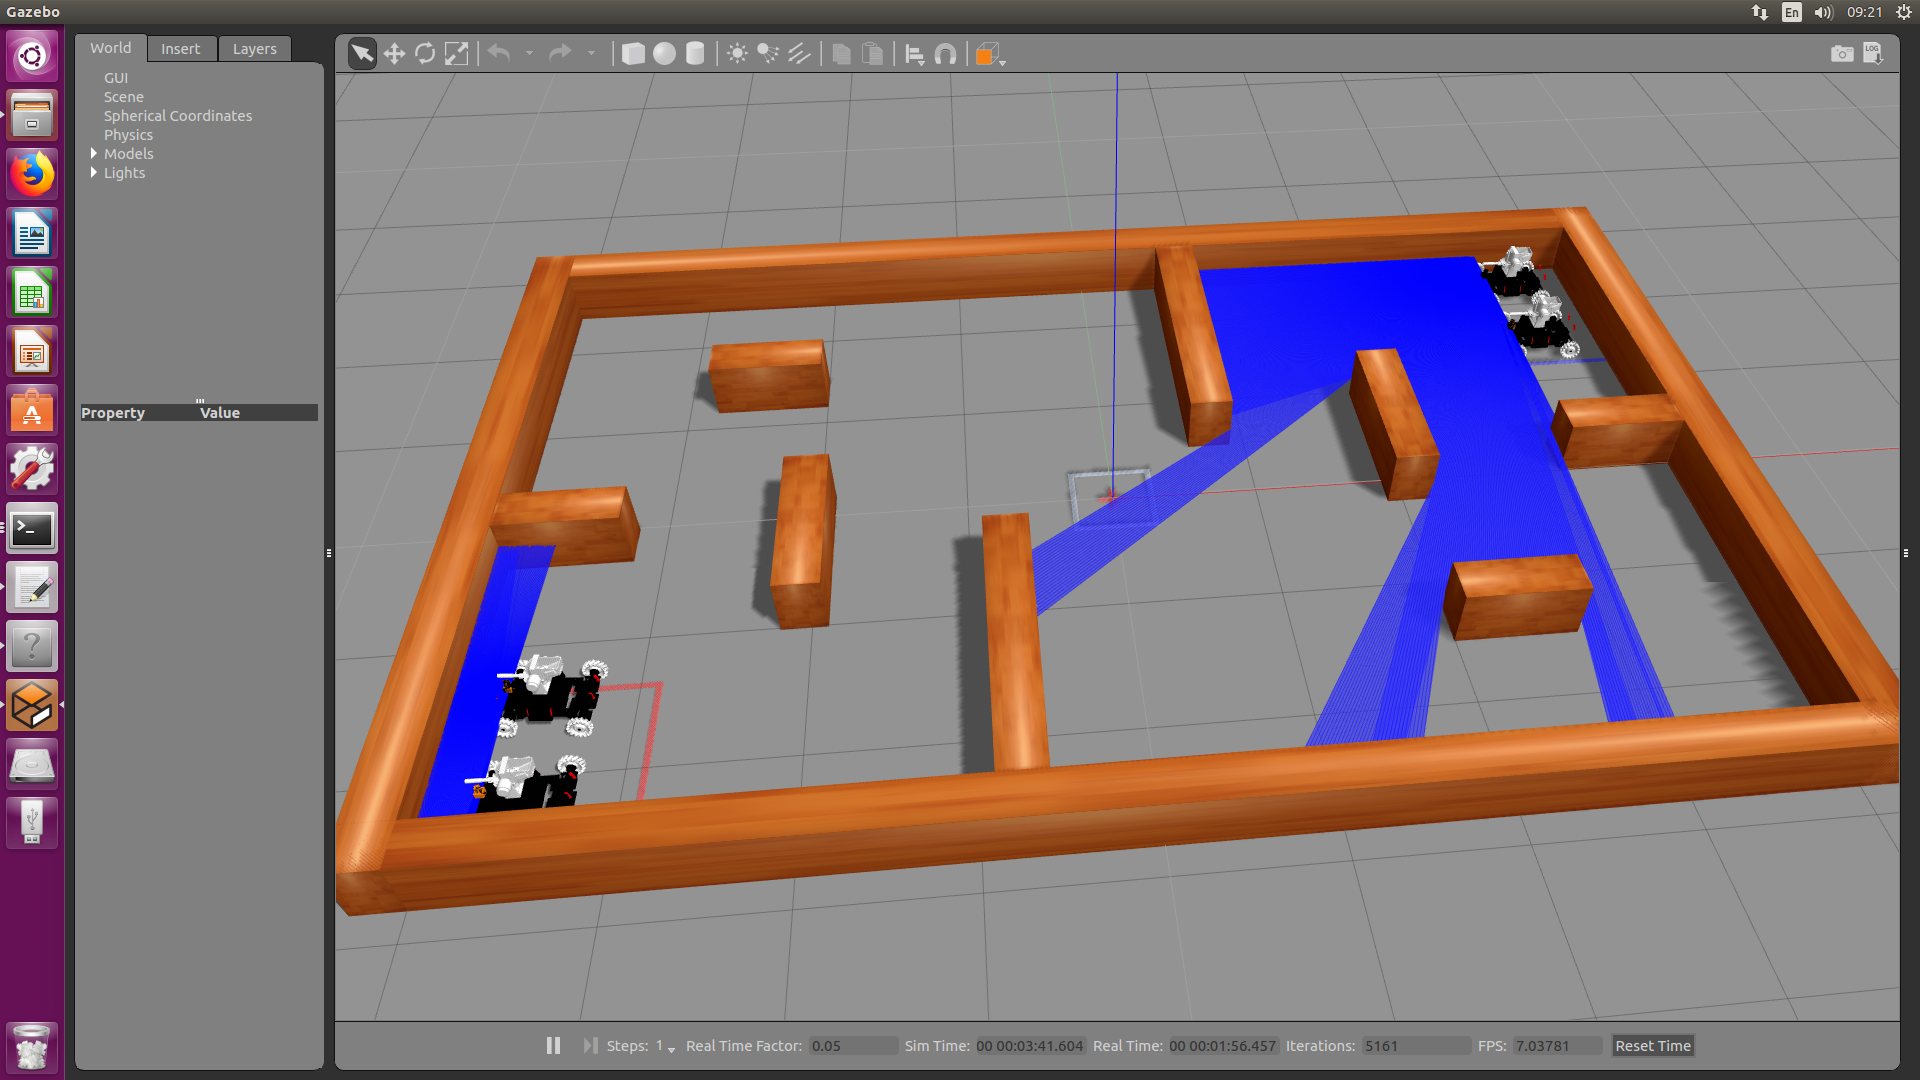Screen dimensions: 1920x1080
Task: Open the redo history dropdown arrow
Action: pos(591,53)
